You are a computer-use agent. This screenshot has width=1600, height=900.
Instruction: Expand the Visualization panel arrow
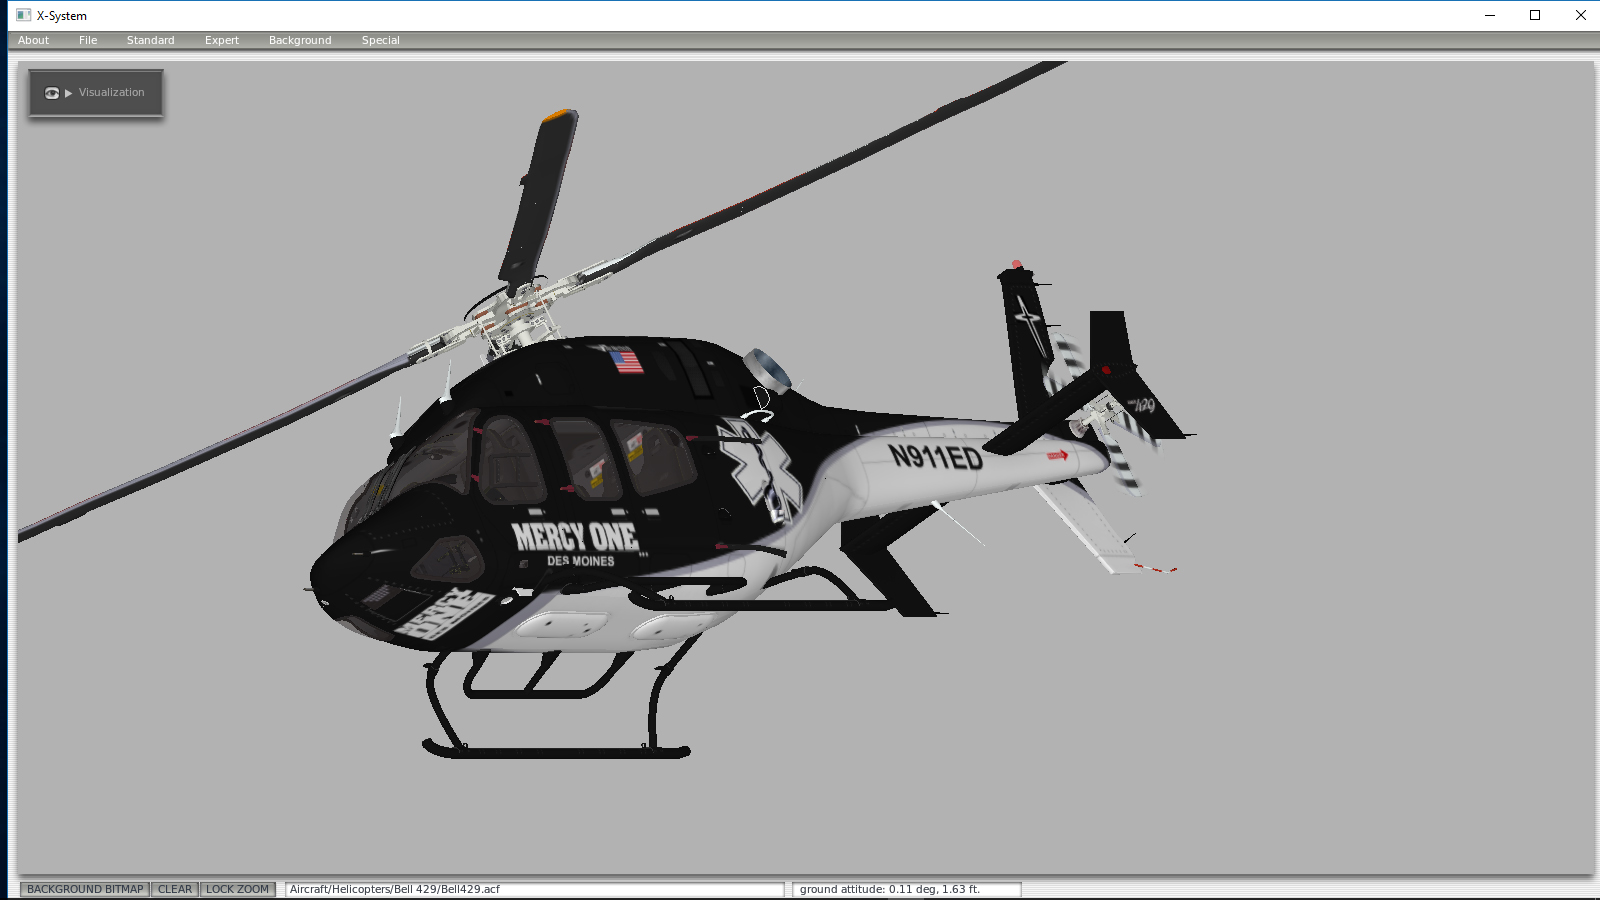click(x=69, y=93)
